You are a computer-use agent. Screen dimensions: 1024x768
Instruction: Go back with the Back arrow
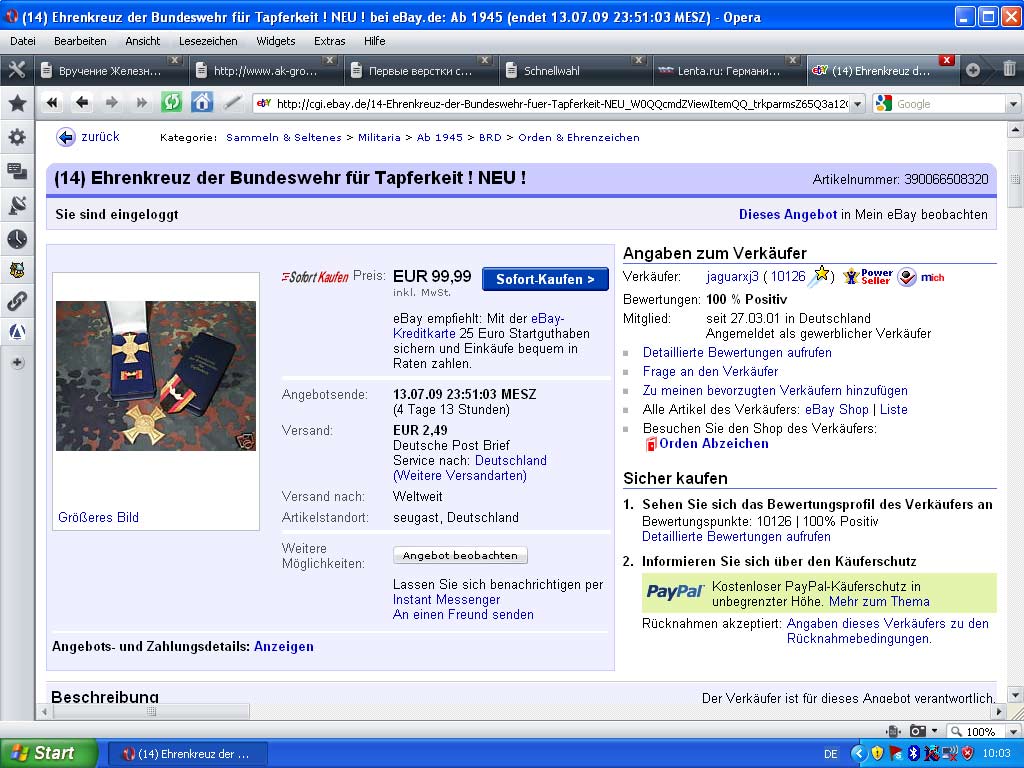pyautogui.click(x=82, y=103)
